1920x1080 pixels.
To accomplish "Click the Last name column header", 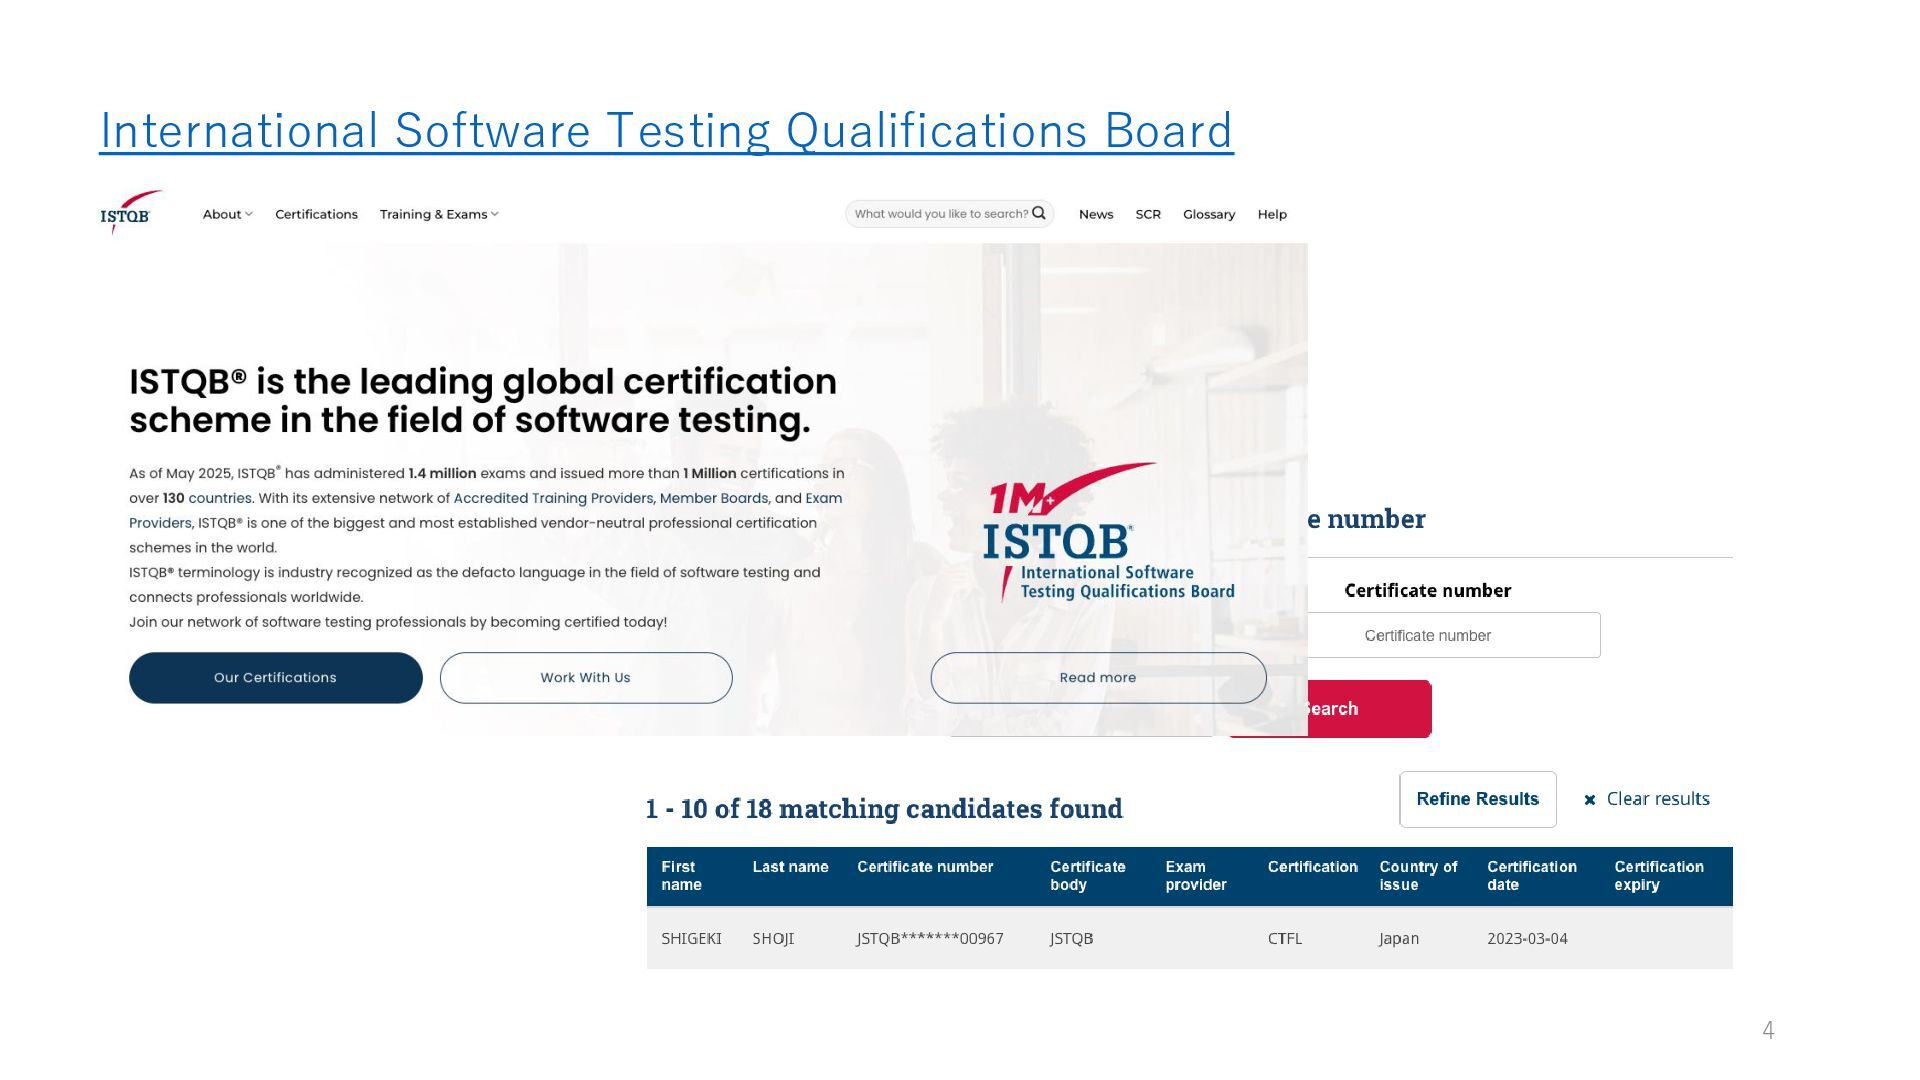I will click(x=790, y=867).
